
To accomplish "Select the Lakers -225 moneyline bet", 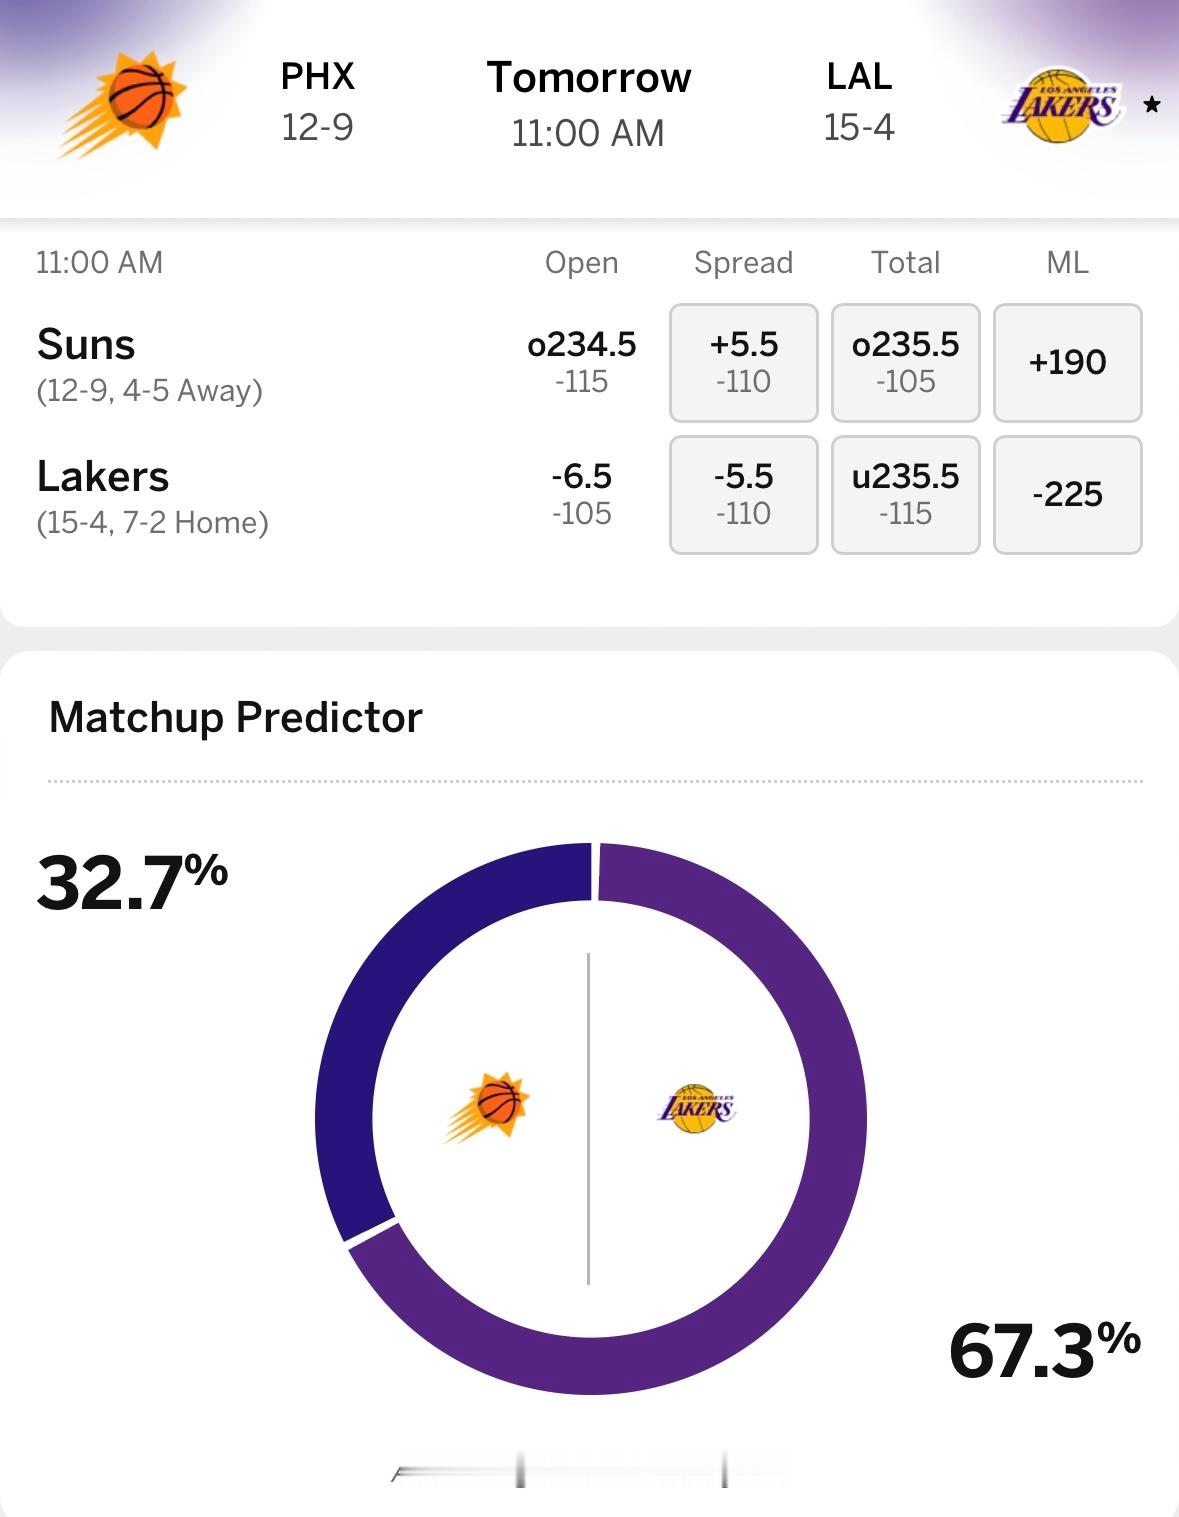I will coord(1067,495).
